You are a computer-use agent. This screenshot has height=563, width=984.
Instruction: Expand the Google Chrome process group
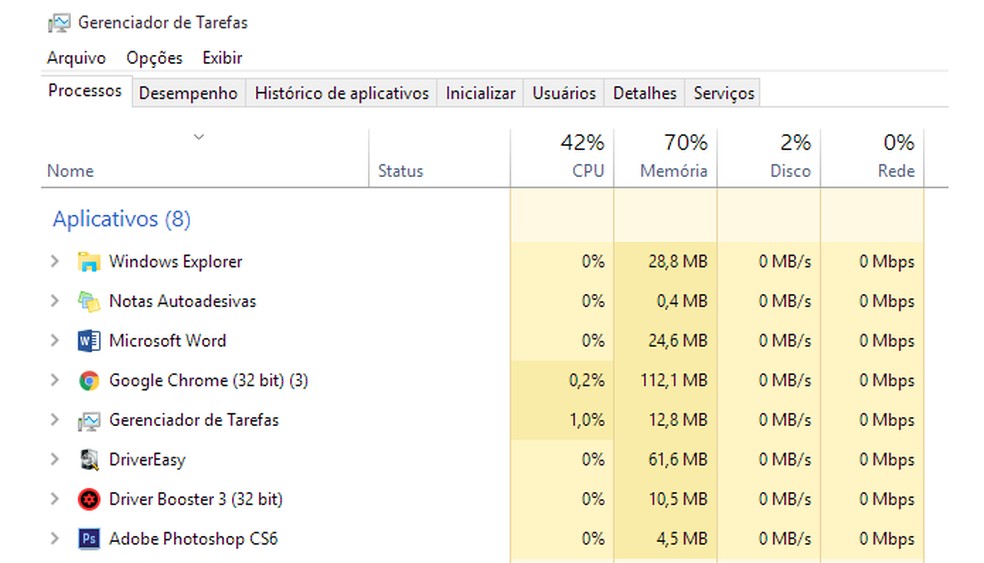(x=55, y=381)
